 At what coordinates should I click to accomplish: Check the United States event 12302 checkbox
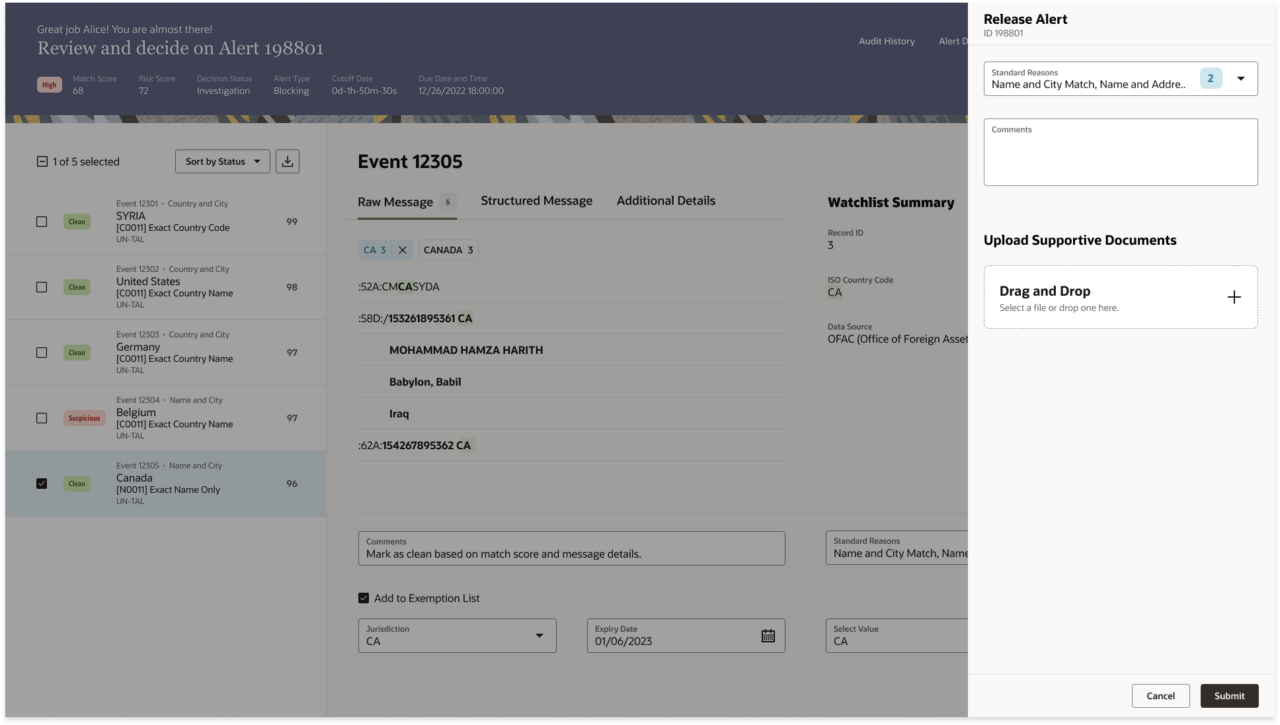pos(42,287)
